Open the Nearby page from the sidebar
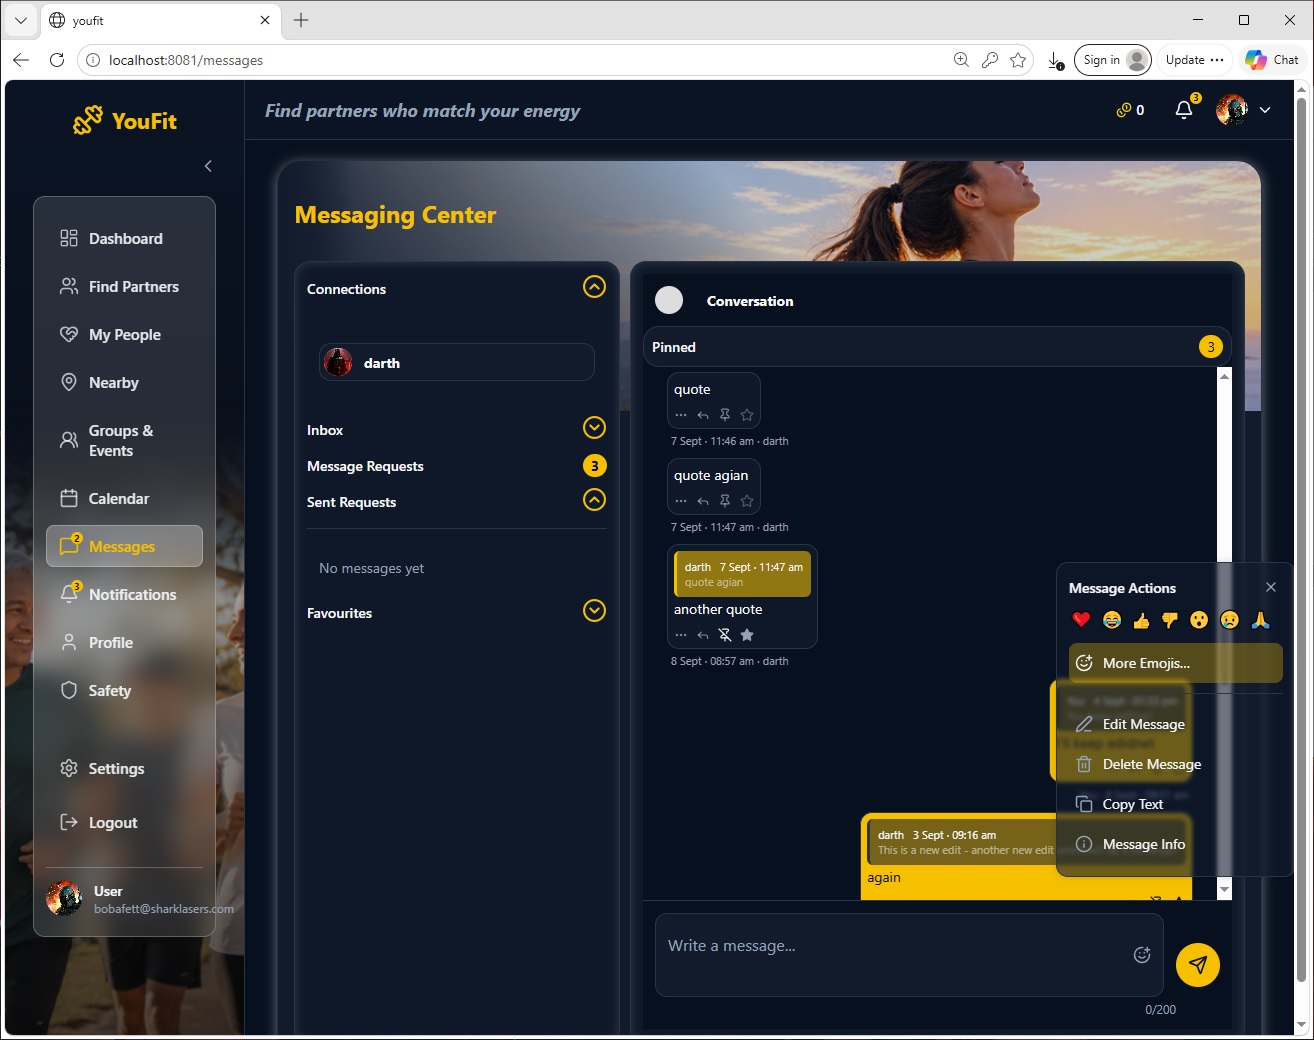This screenshot has height=1040, width=1314. (x=124, y=382)
